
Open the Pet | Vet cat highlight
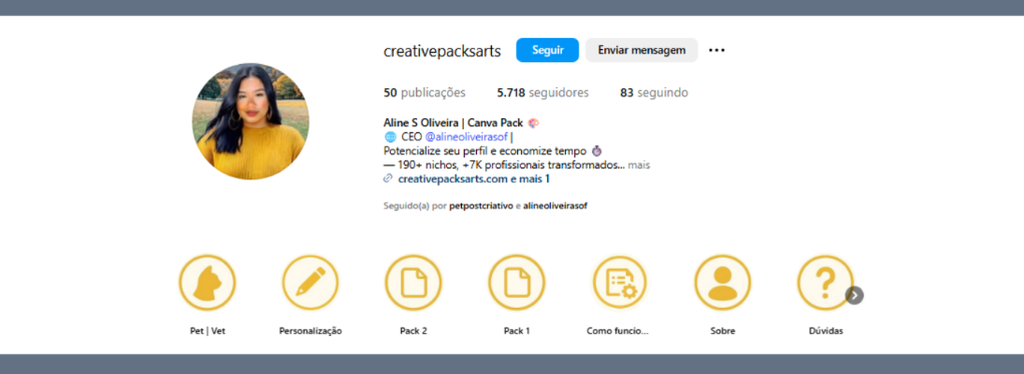coord(207,283)
